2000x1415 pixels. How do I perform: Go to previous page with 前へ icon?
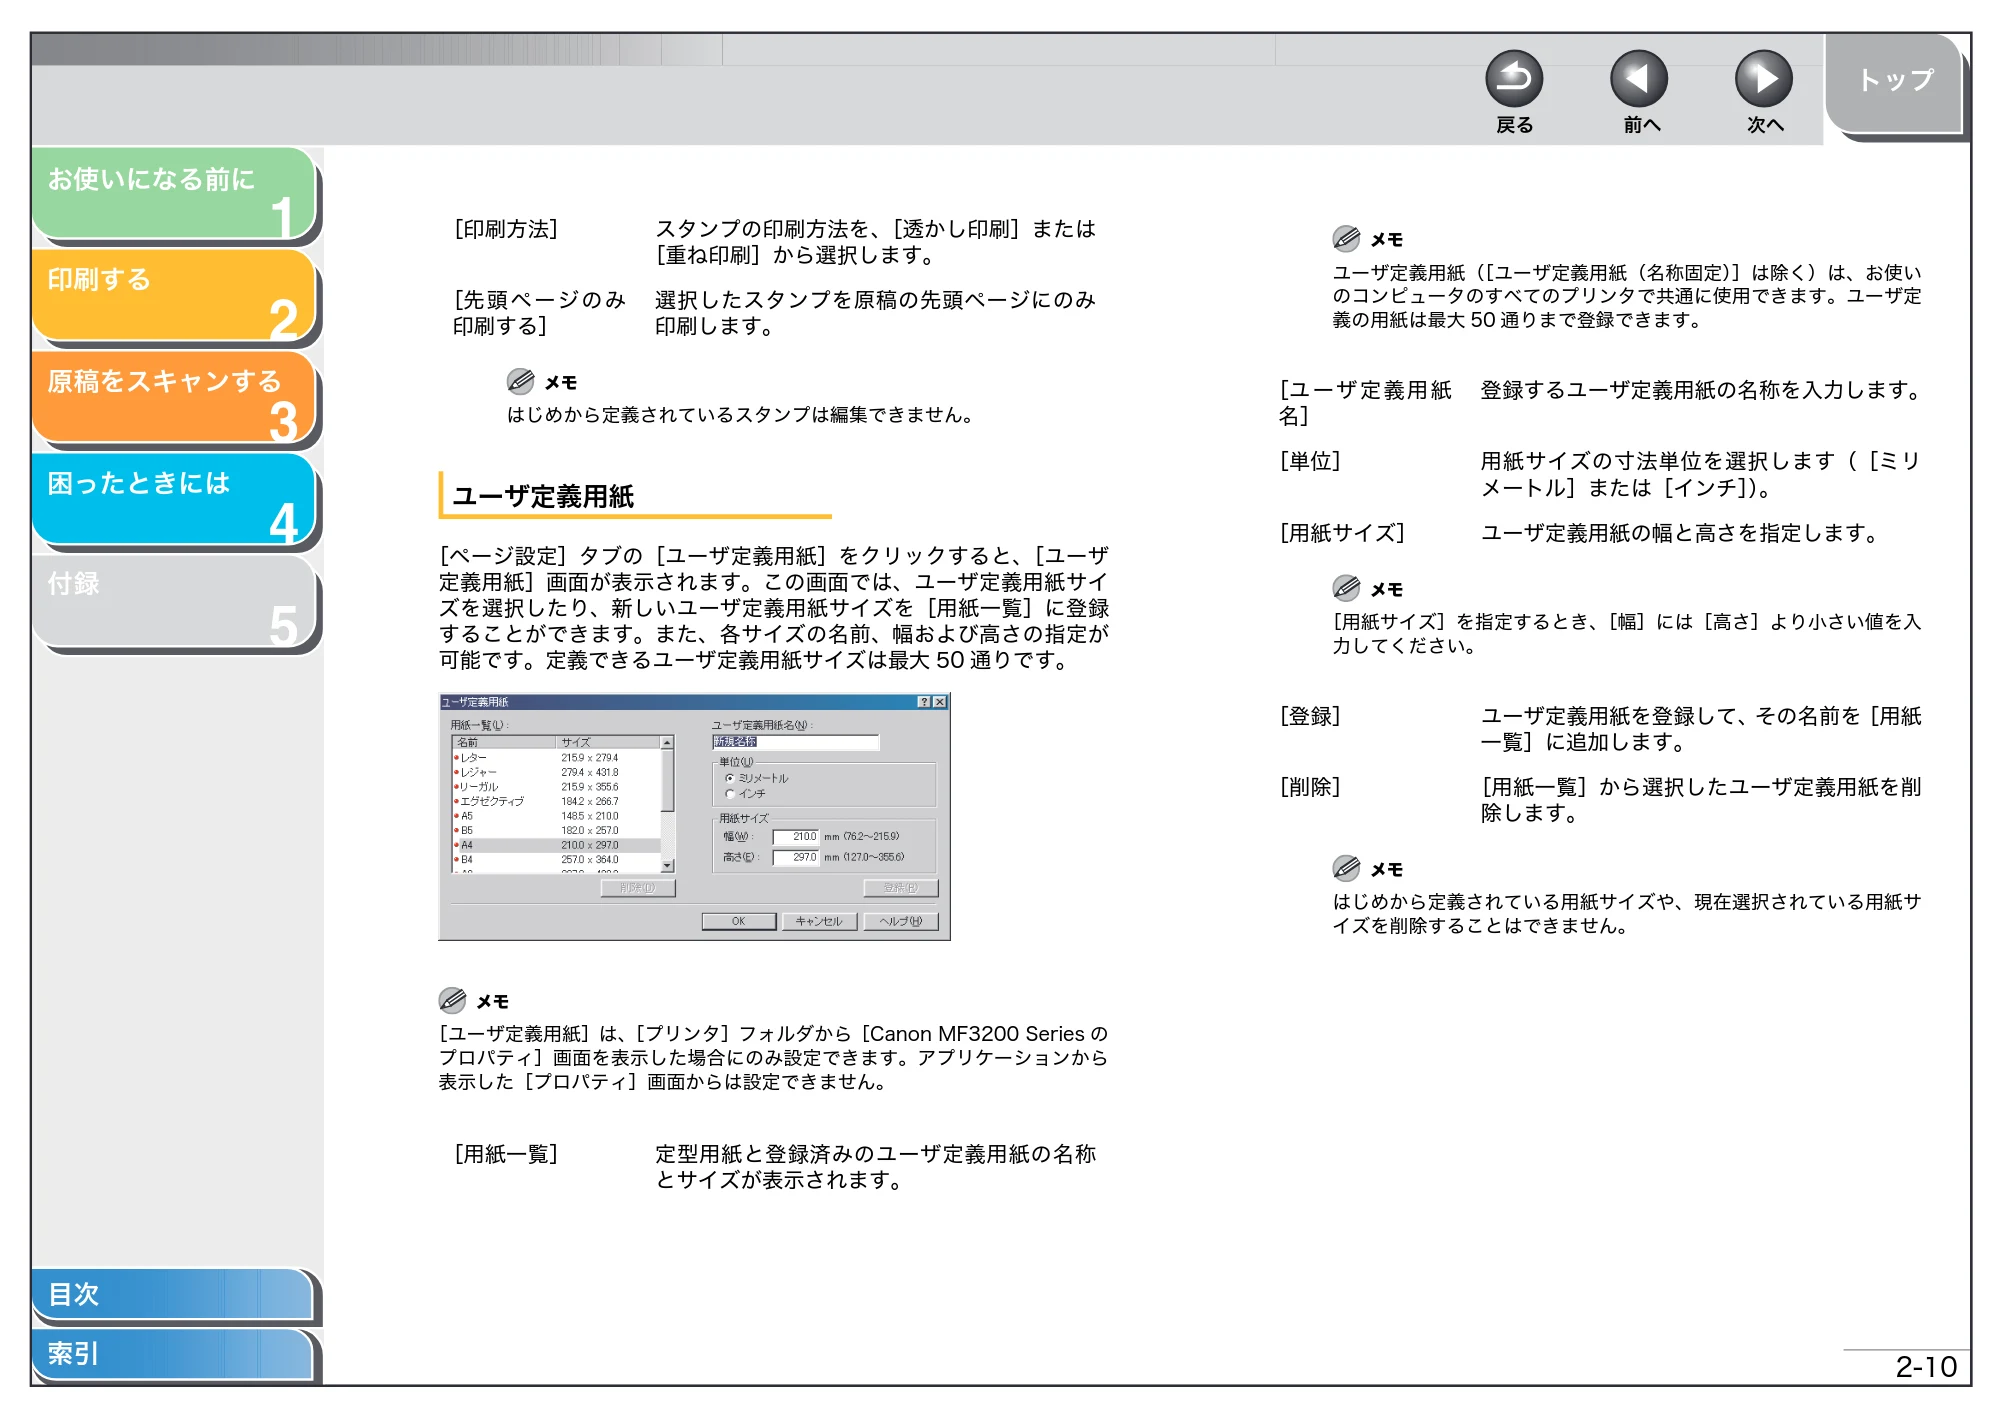pos(1638,79)
